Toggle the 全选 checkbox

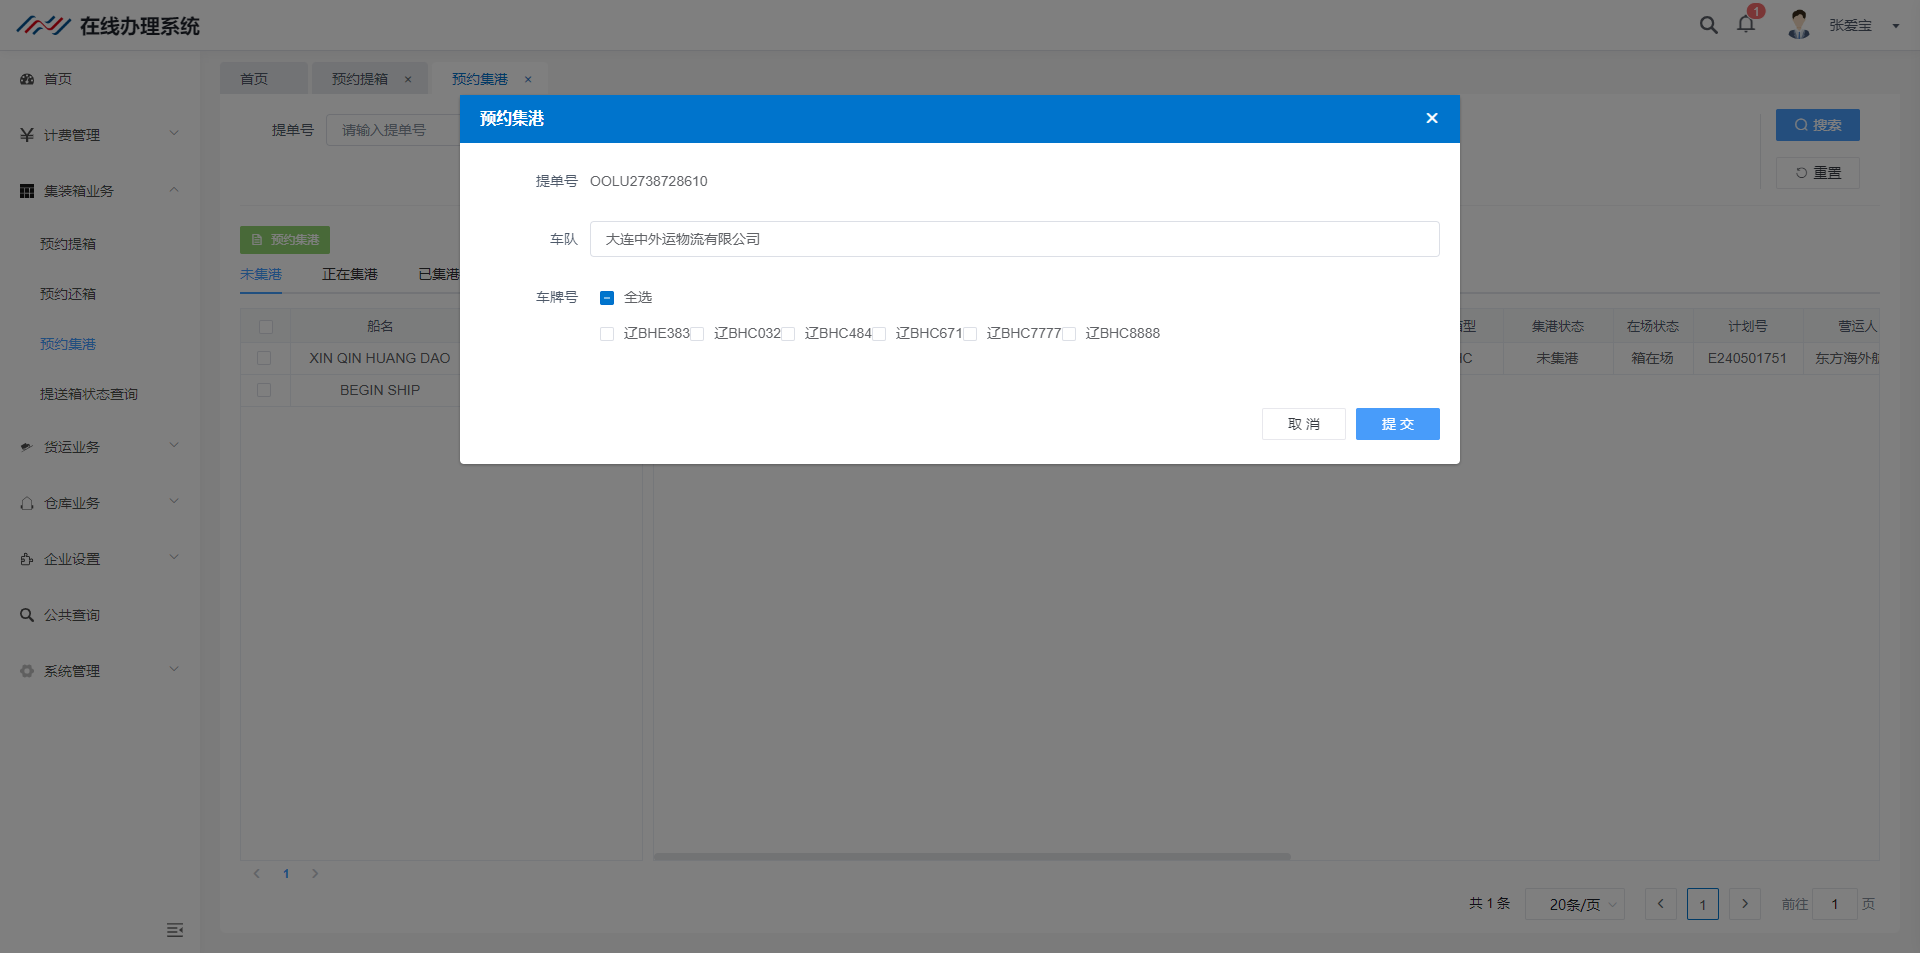pos(607,298)
